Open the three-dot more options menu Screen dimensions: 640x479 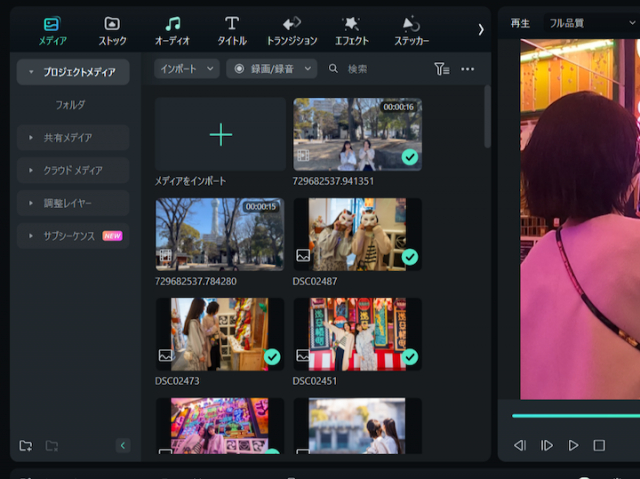[x=468, y=69]
